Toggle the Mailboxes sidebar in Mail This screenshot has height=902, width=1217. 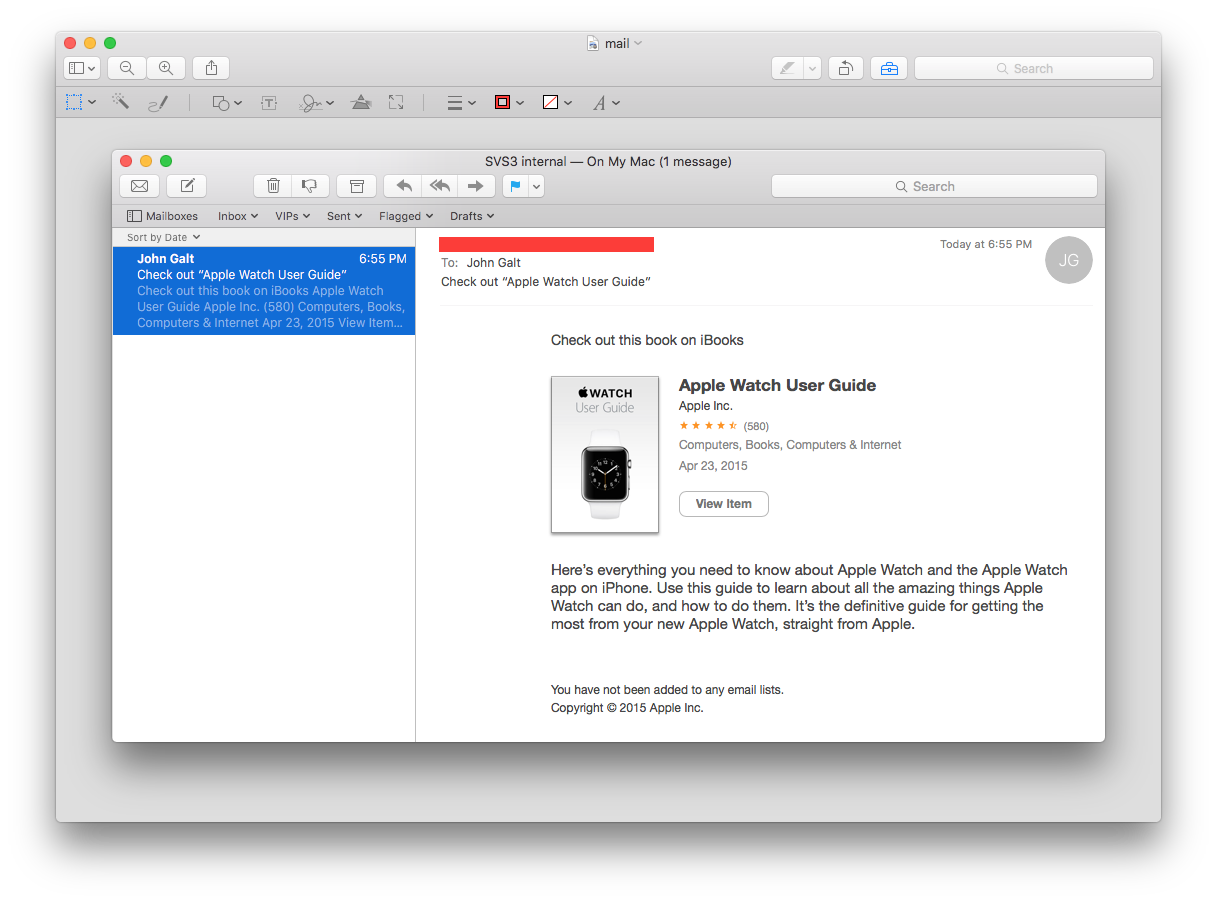pyautogui.click(x=162, y=216)
